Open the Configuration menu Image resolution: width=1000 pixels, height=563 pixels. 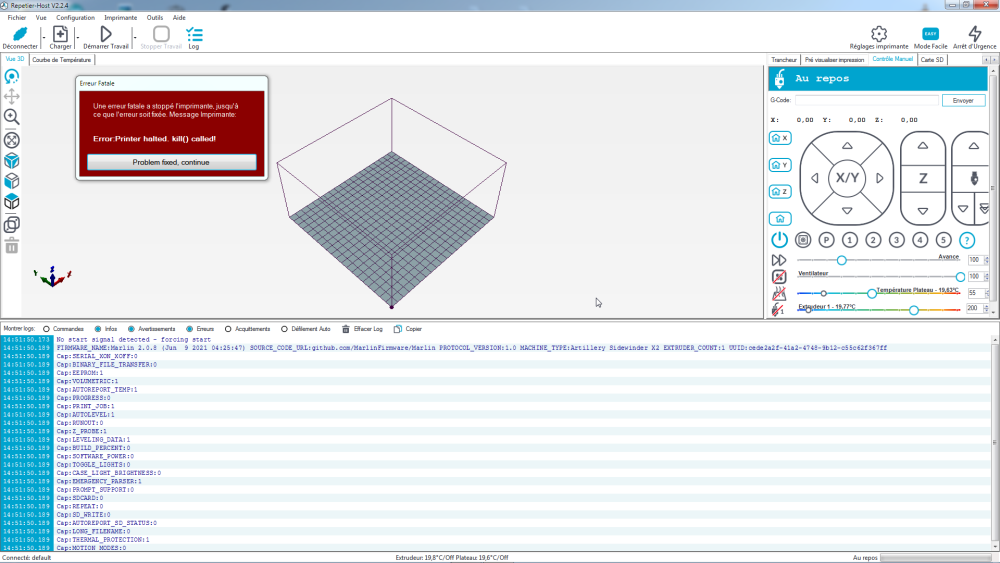(x=75, y=17)
